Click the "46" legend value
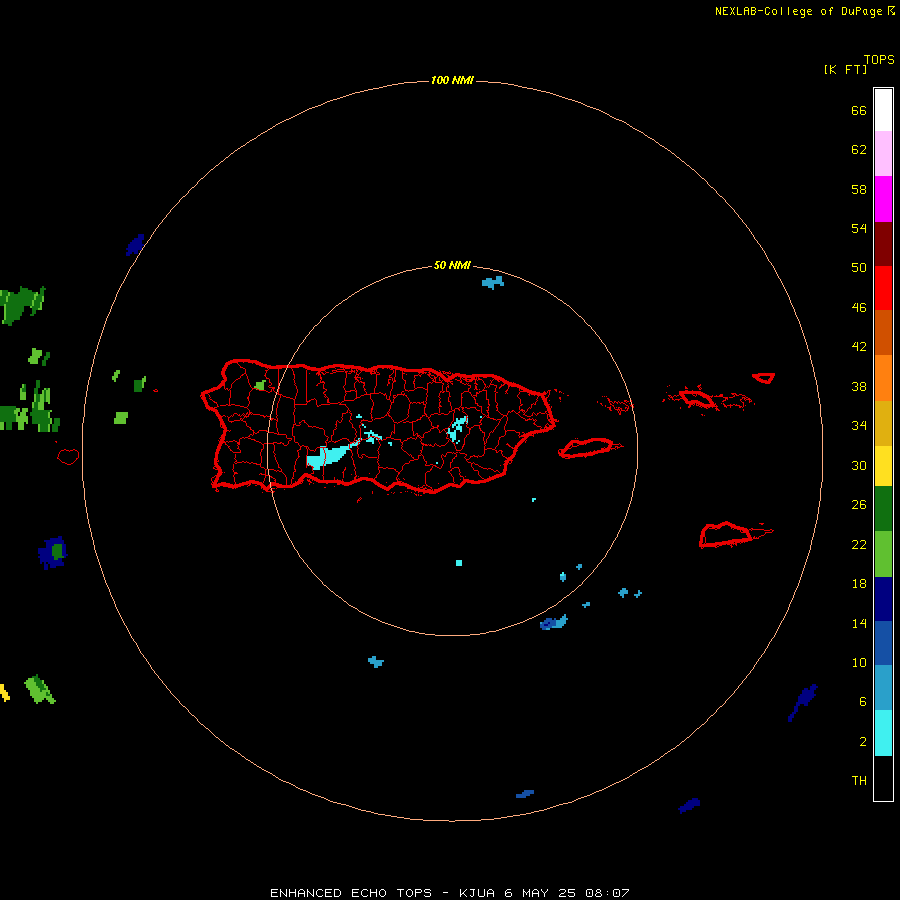The image size is (900, 900). pos(859,307)
